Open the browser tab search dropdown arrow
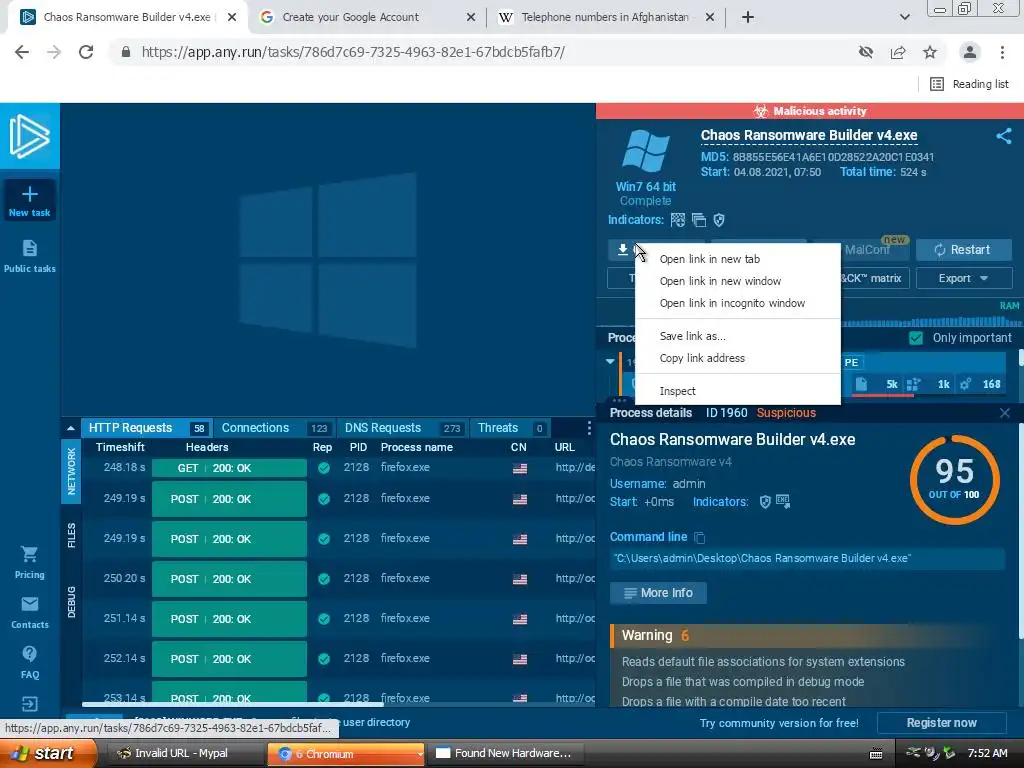 [904, 17]
